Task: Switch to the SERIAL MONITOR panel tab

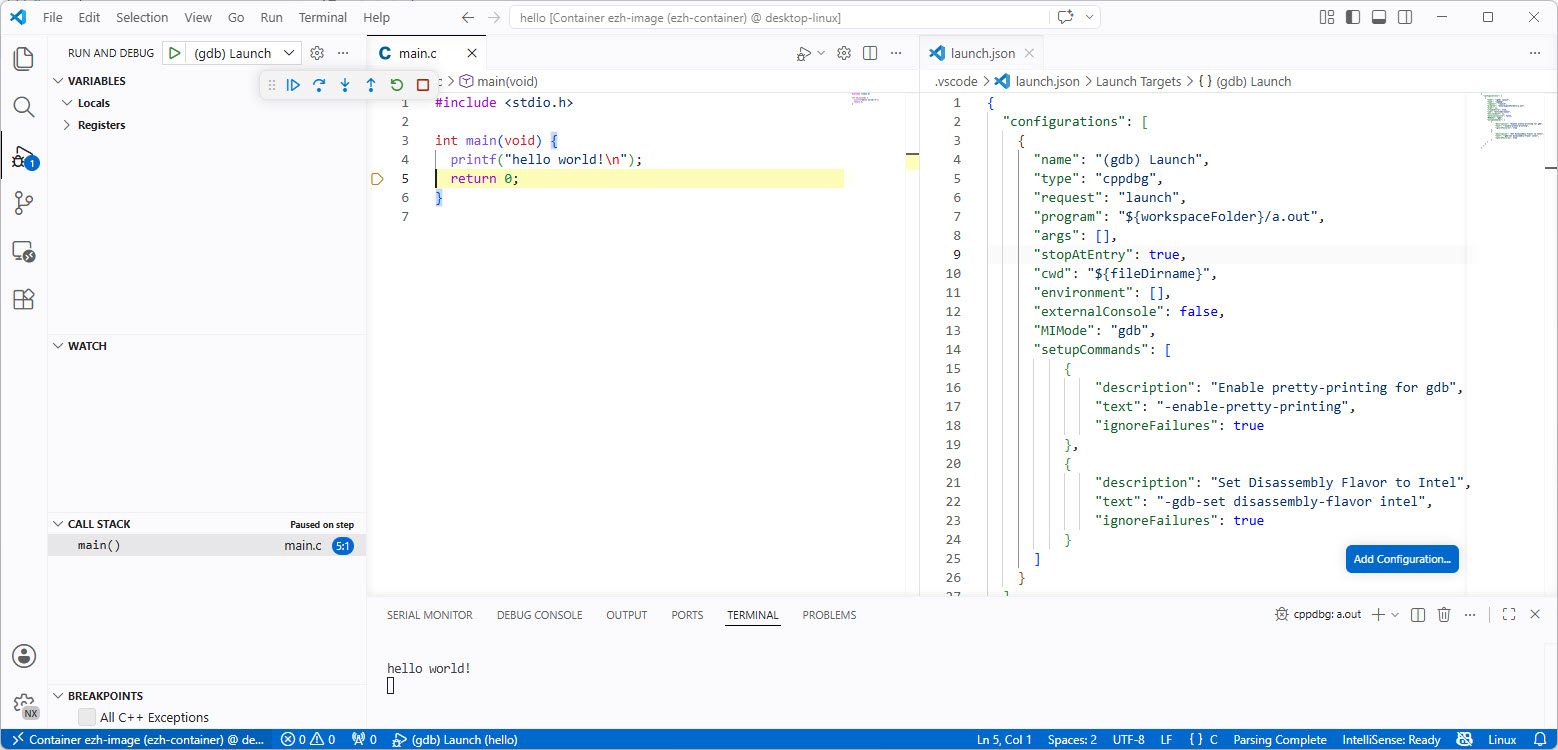Action: coord(430,615)
